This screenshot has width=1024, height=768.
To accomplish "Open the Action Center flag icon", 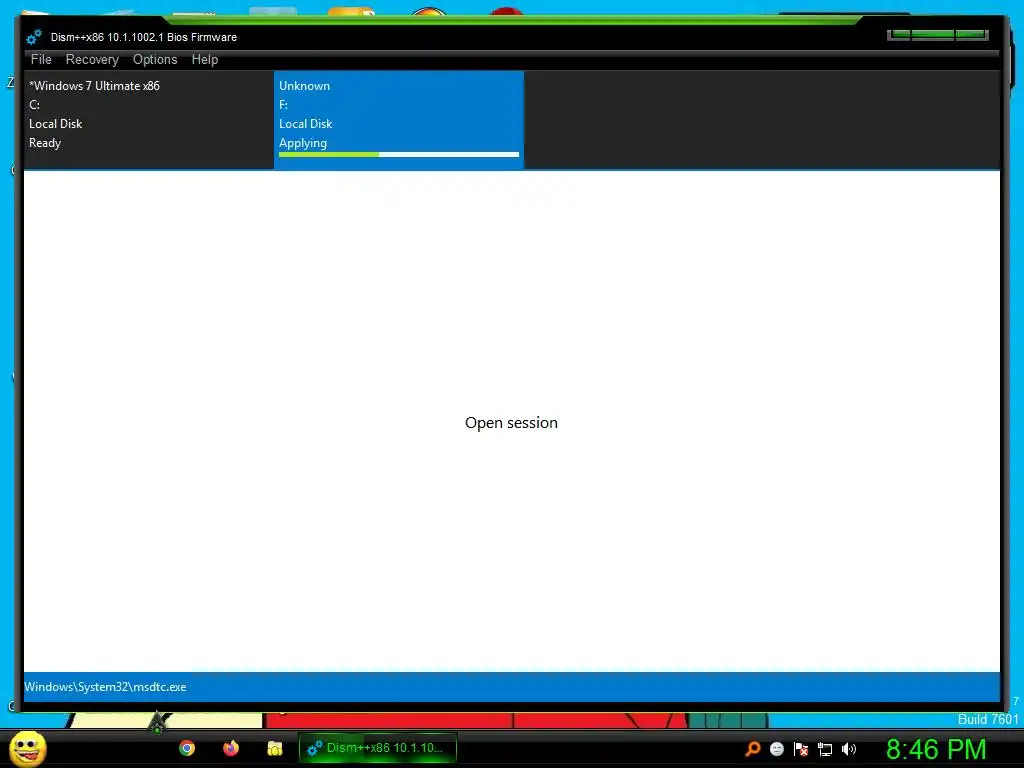I will pyautogui.click(x=801, y=749).
